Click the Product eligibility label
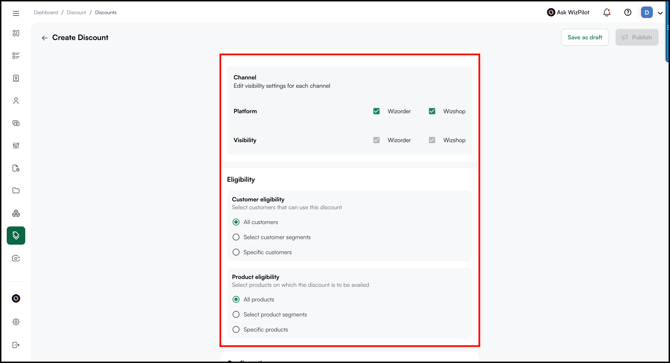This screenshot has height=363, width=670. click(256, 277)
